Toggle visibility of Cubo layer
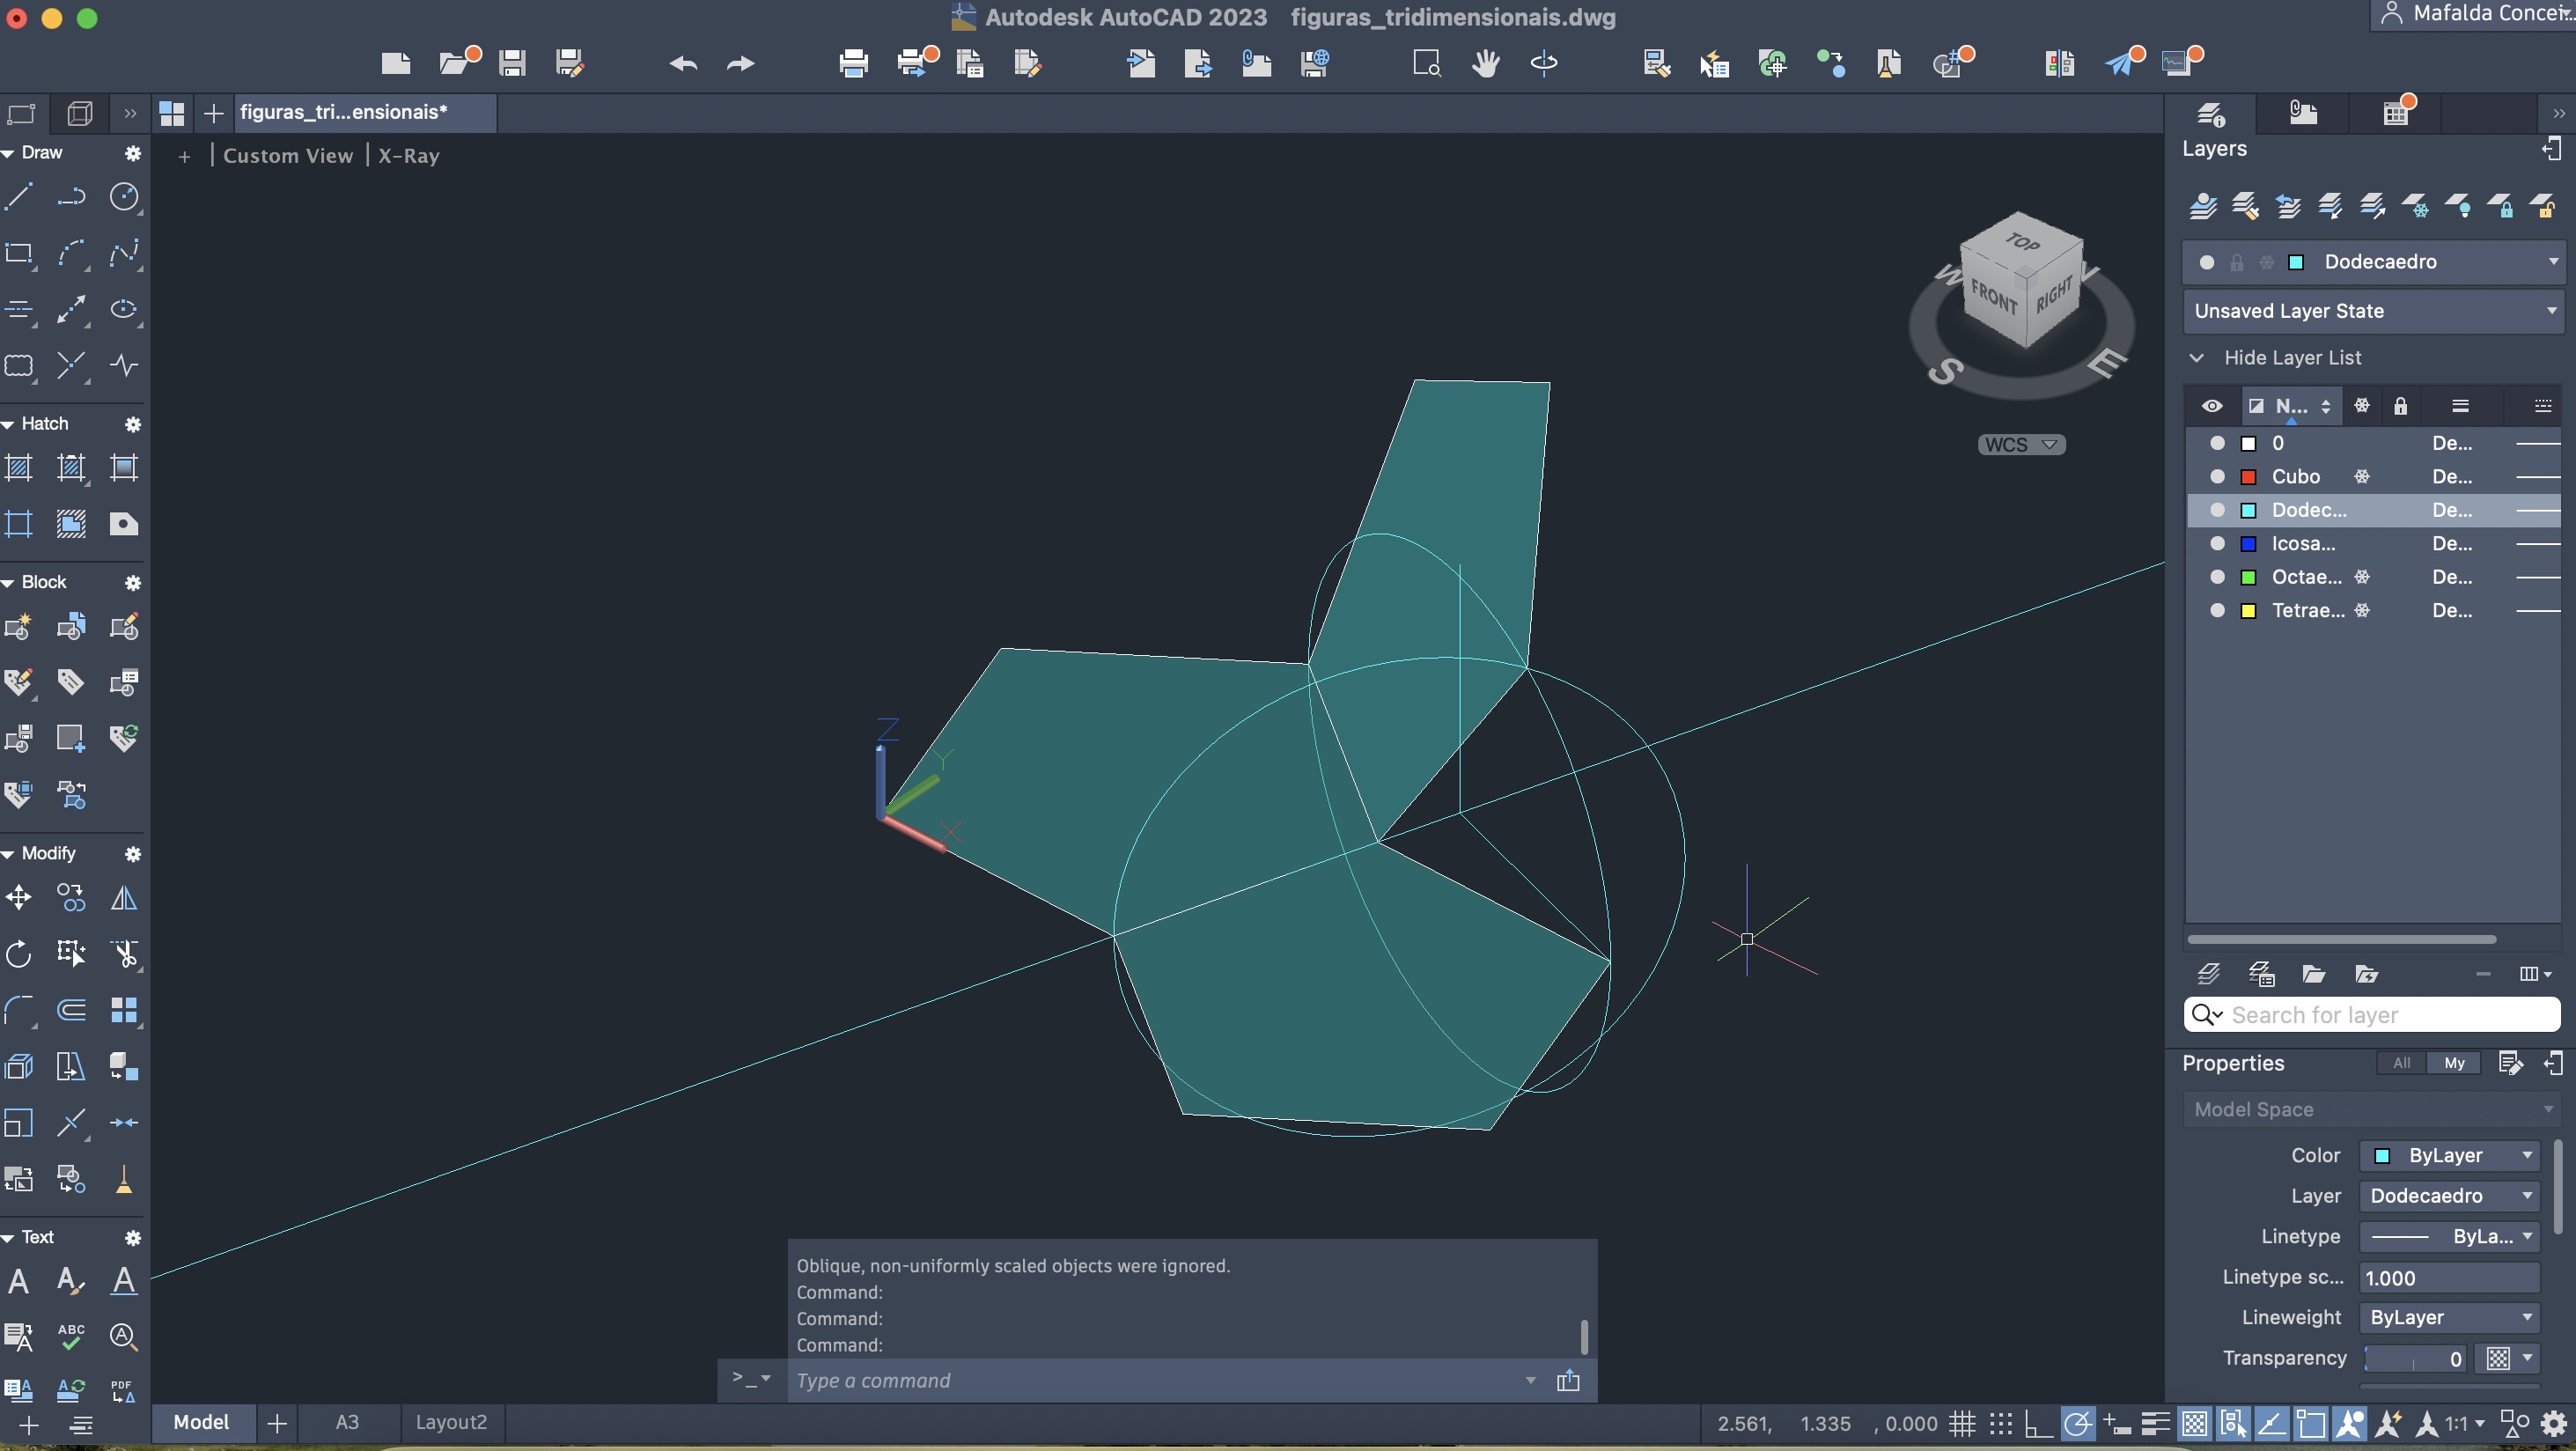2576x1451 pixels. click(2217, 477)
